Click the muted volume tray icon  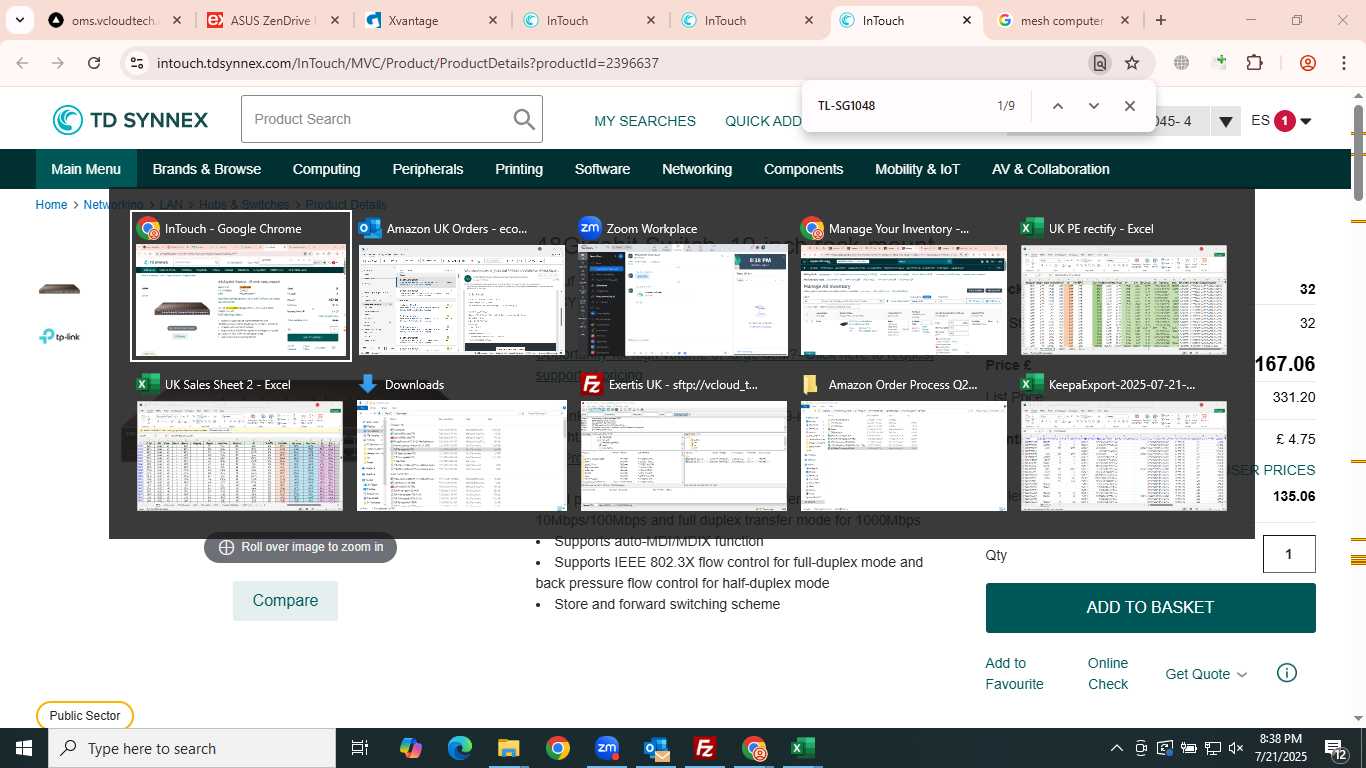1236,748
